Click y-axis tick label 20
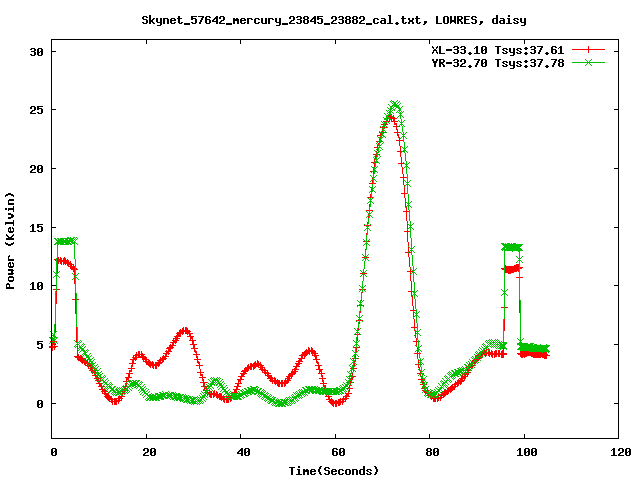This screenshot has height=480, width=640. point(36,169)
